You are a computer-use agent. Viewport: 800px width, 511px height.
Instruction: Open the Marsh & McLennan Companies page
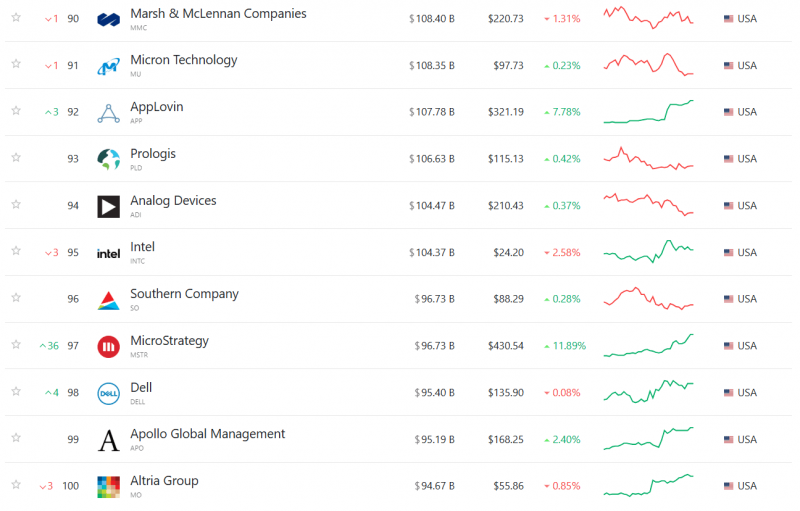coord(218,14)
